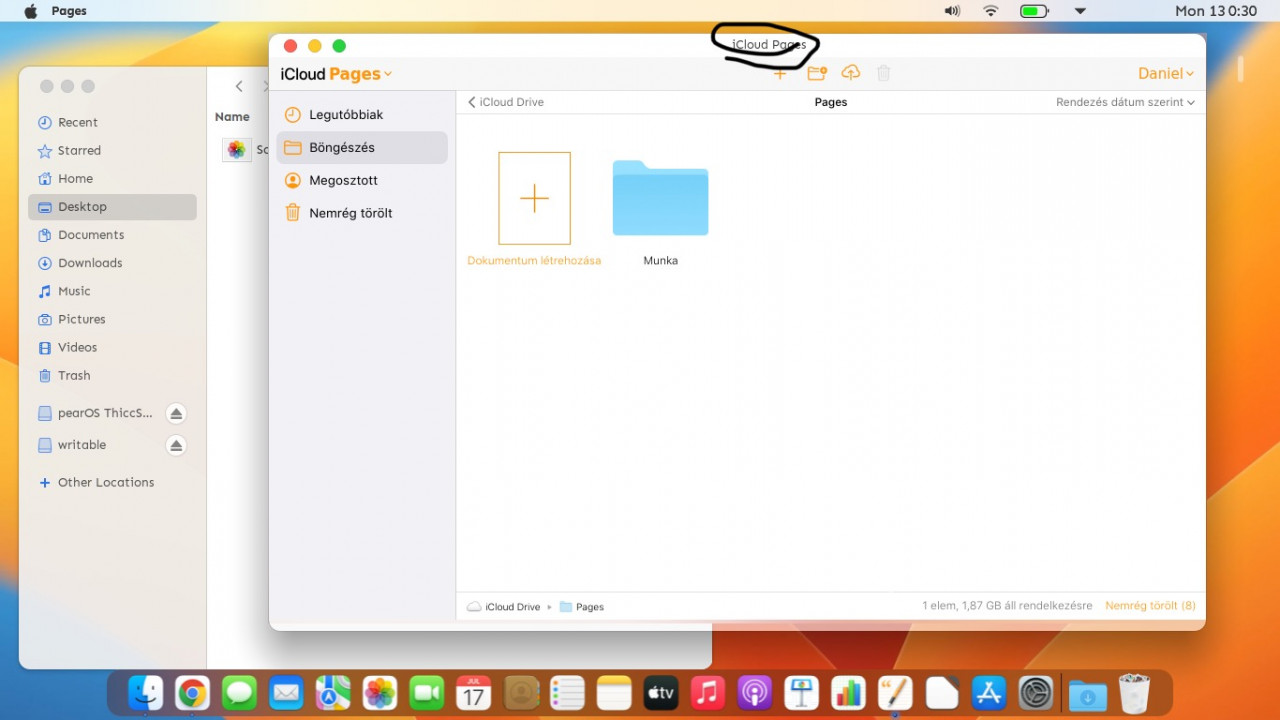Image resolution: width=1280 pixels, height=720 pixels.
Task: Open Numbers from the dock
Action: (x=849, y=693)
